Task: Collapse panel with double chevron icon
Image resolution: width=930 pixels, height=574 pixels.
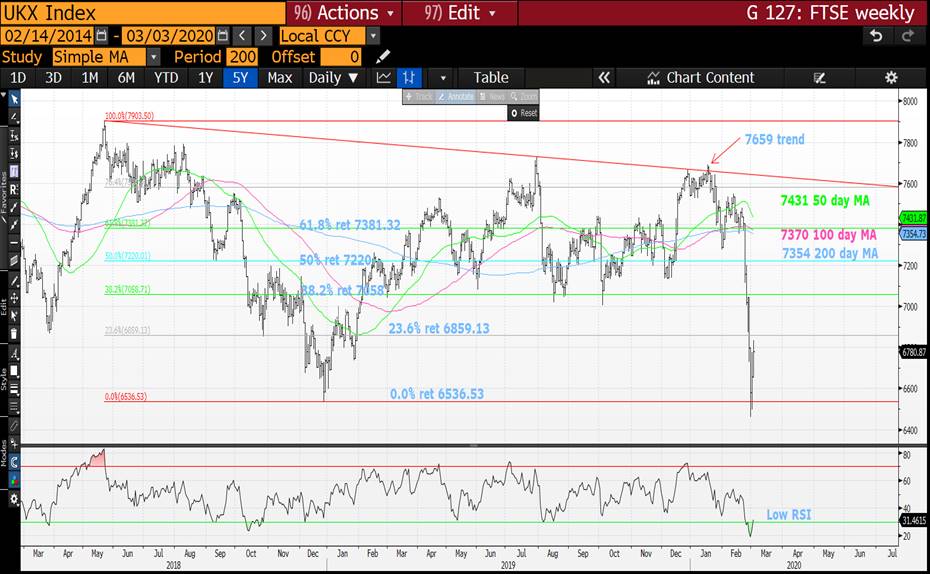Action: [604, 78]
